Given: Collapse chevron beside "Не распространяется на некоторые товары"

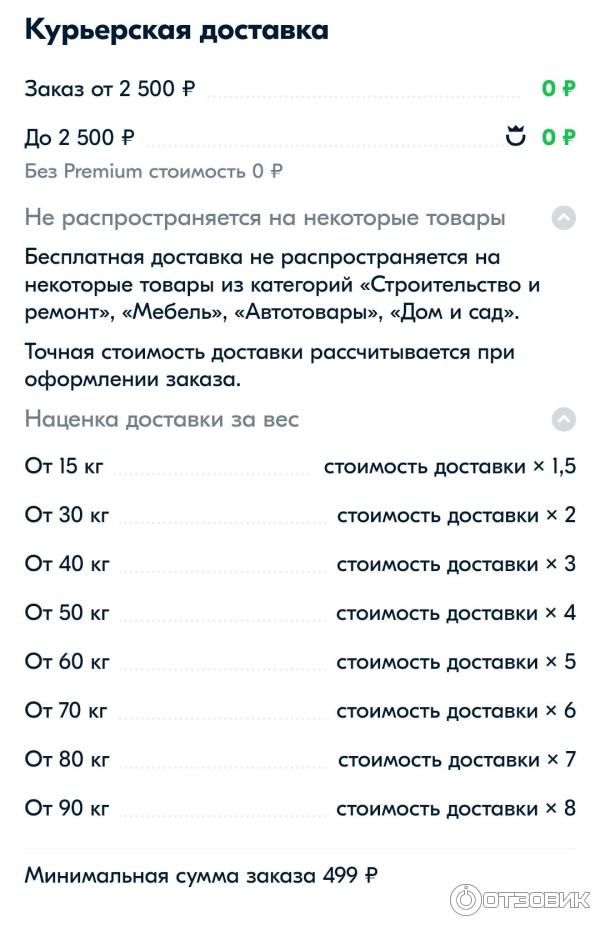Looking at the screenshot, I should [564, 218].
